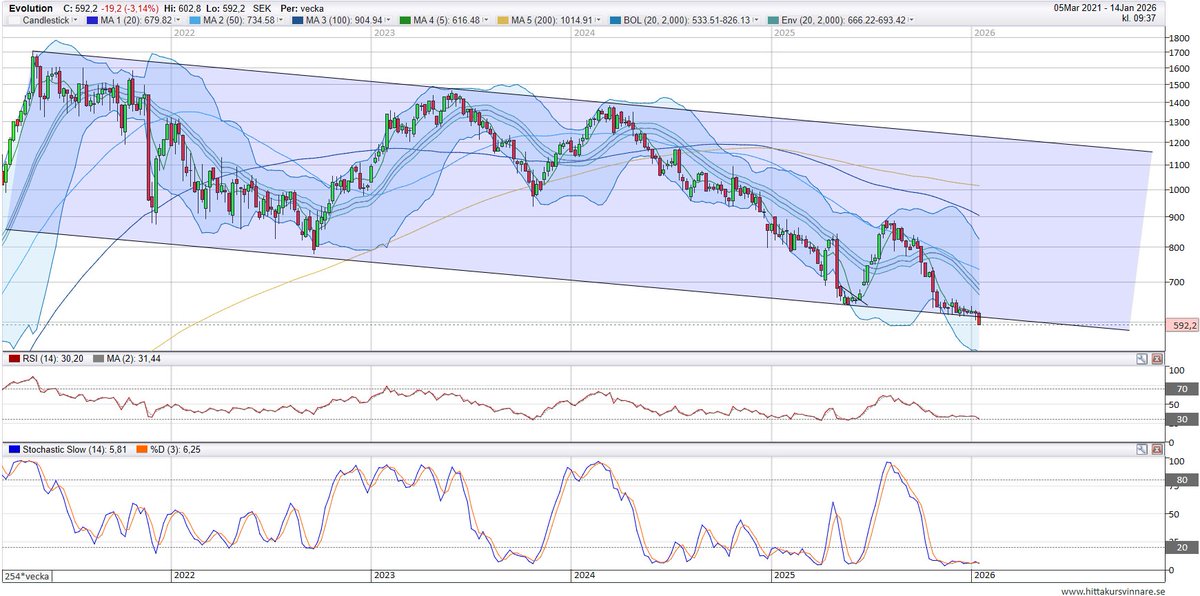Click the 2023 label on bottom time axis
Viewport: 1200px width, 596px height.
tap(384, 576)
